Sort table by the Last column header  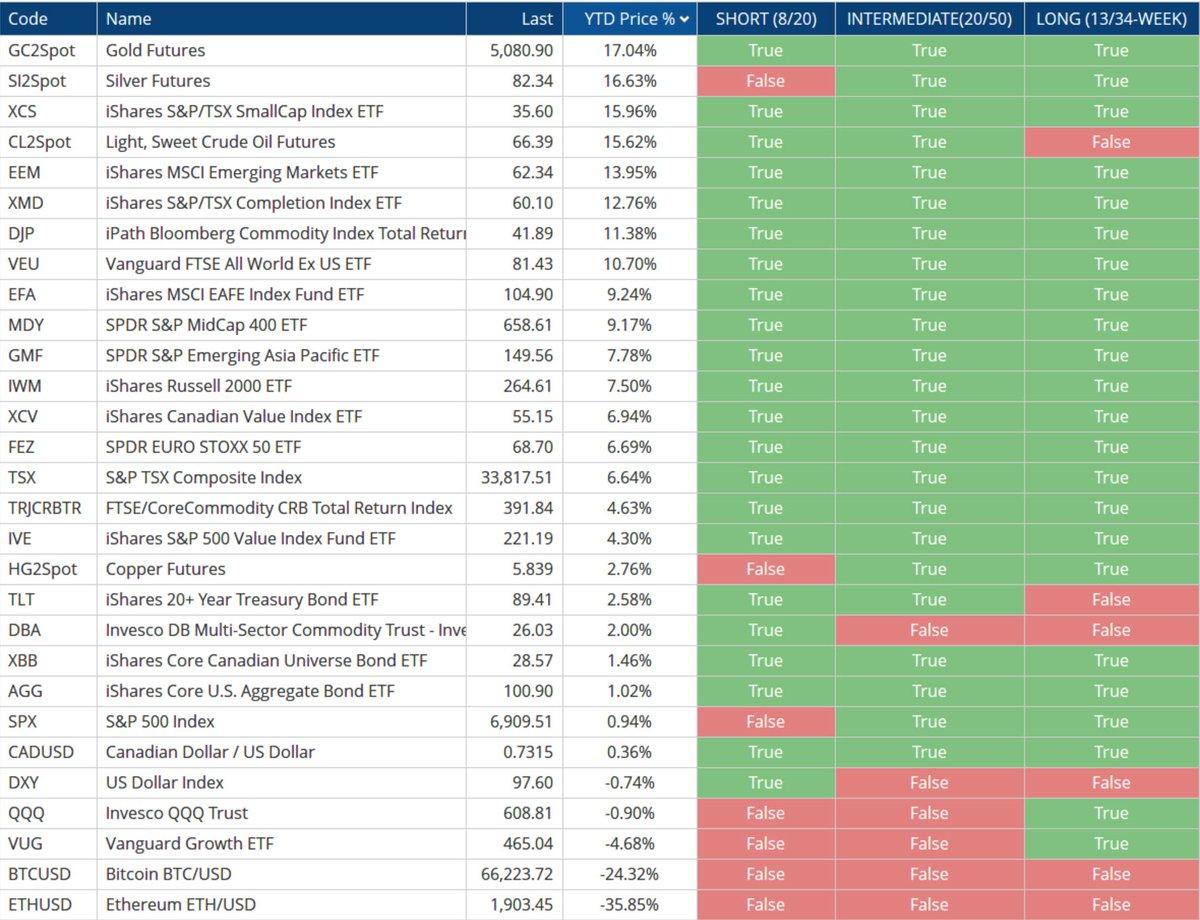(x=537, y=18)
